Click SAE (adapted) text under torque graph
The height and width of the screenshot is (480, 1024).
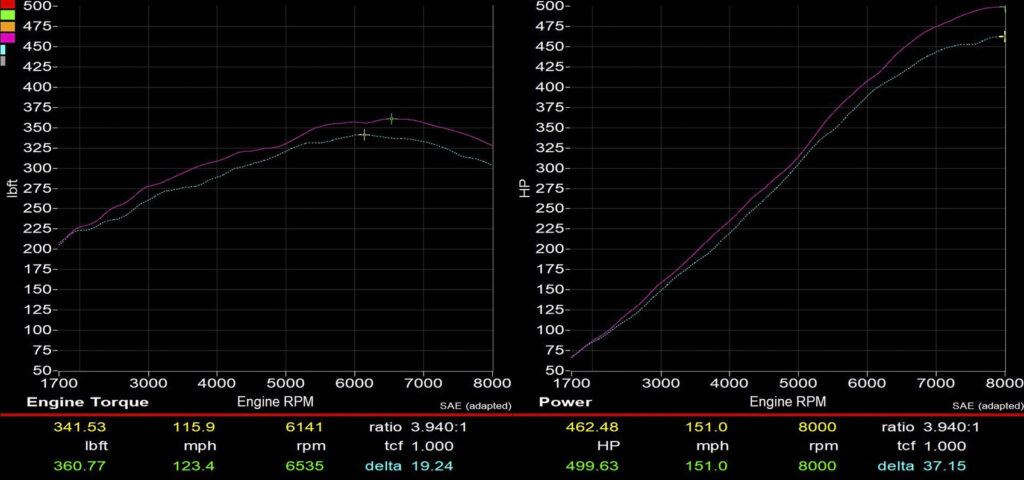click(x=475, y=406)
